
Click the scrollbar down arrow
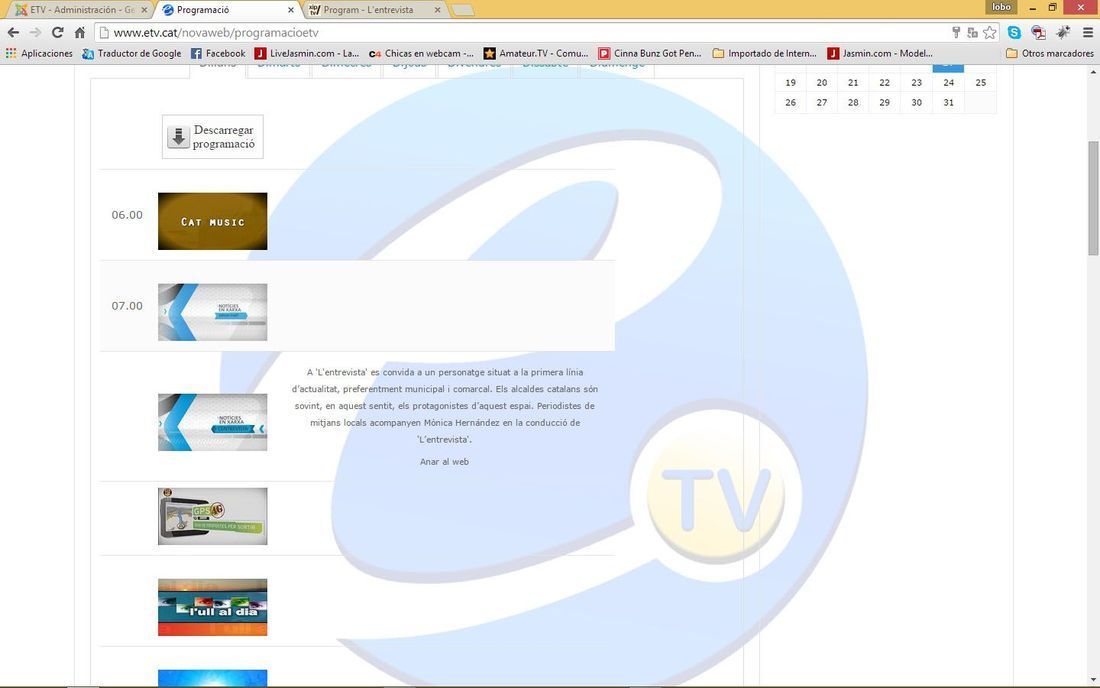(1094, 680)
